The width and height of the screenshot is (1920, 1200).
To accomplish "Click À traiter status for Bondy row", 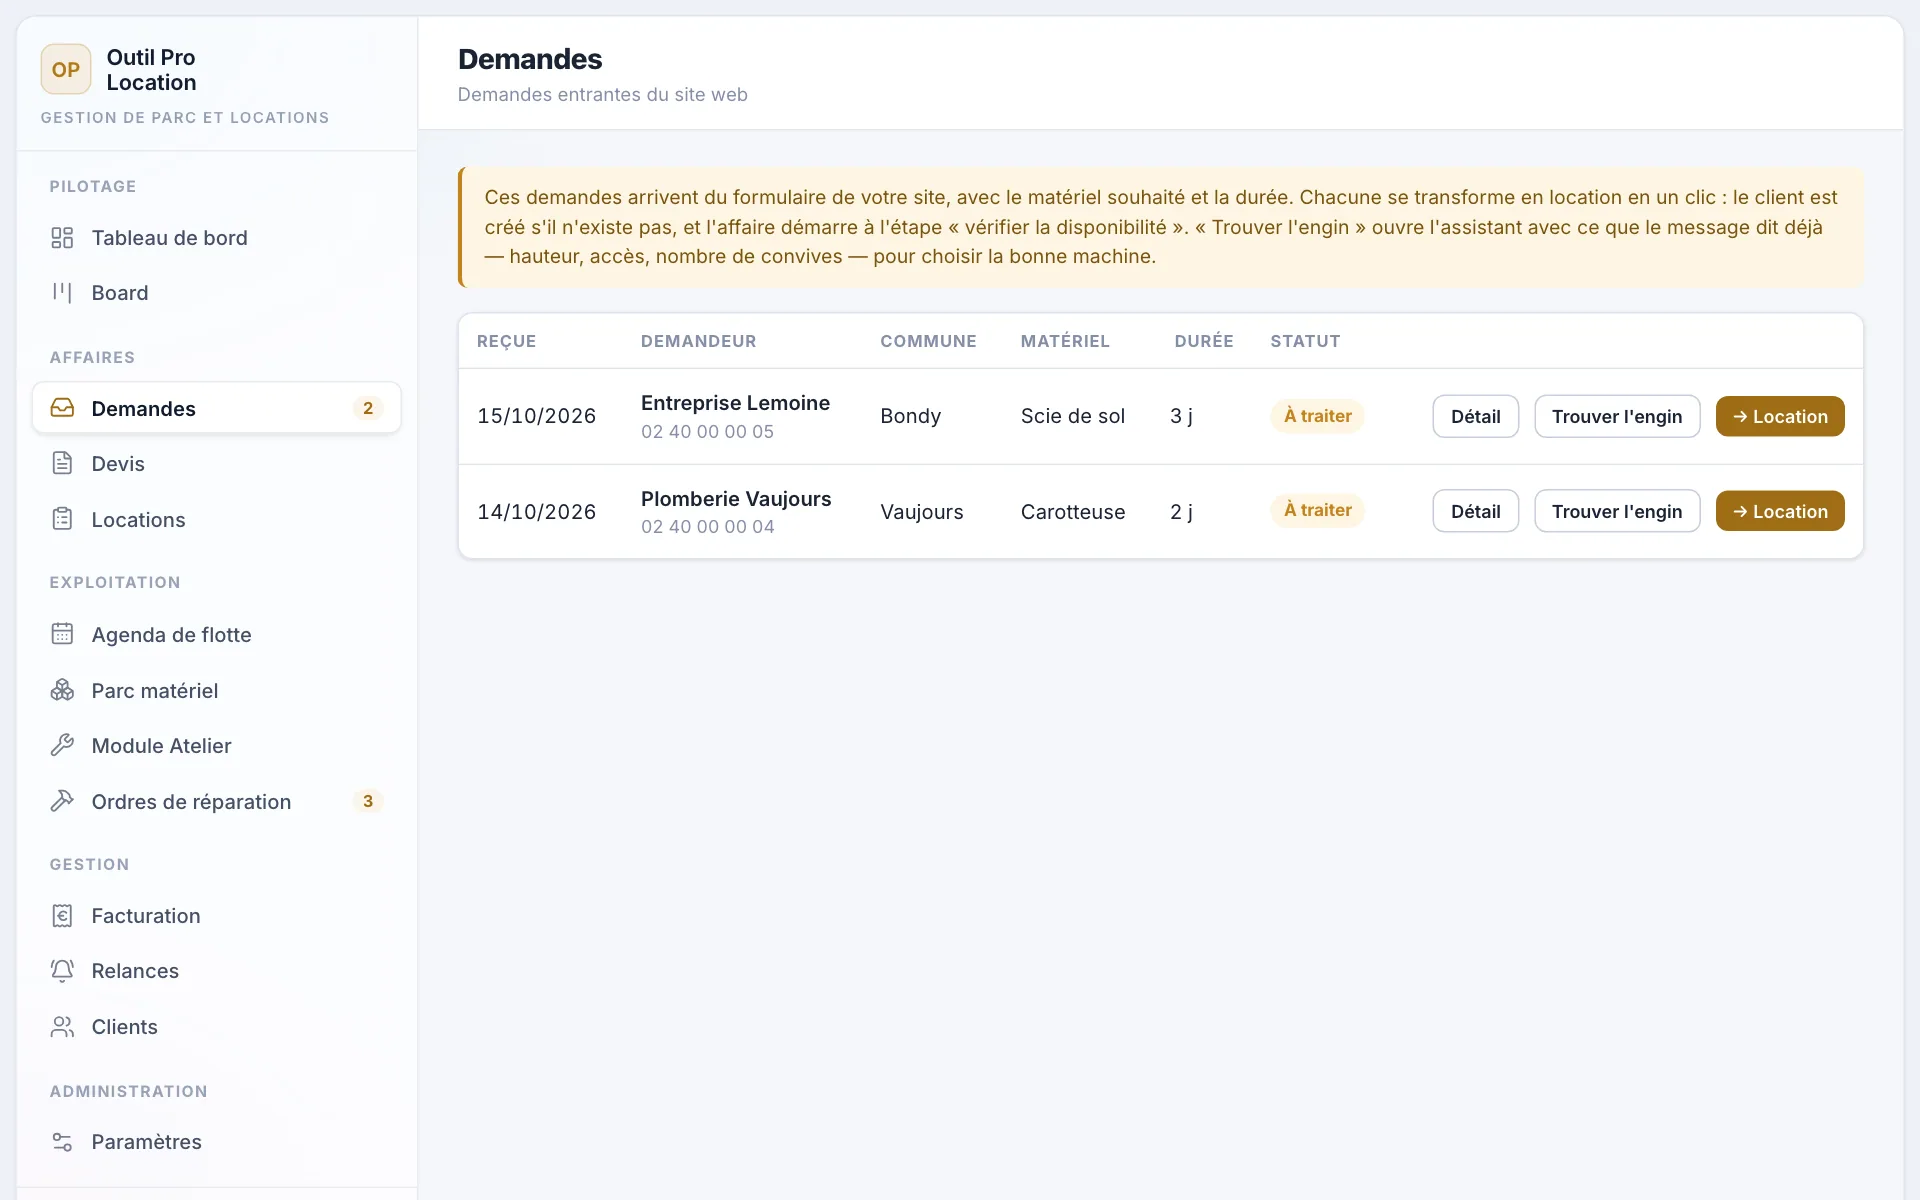I will tap(1317, 416).
